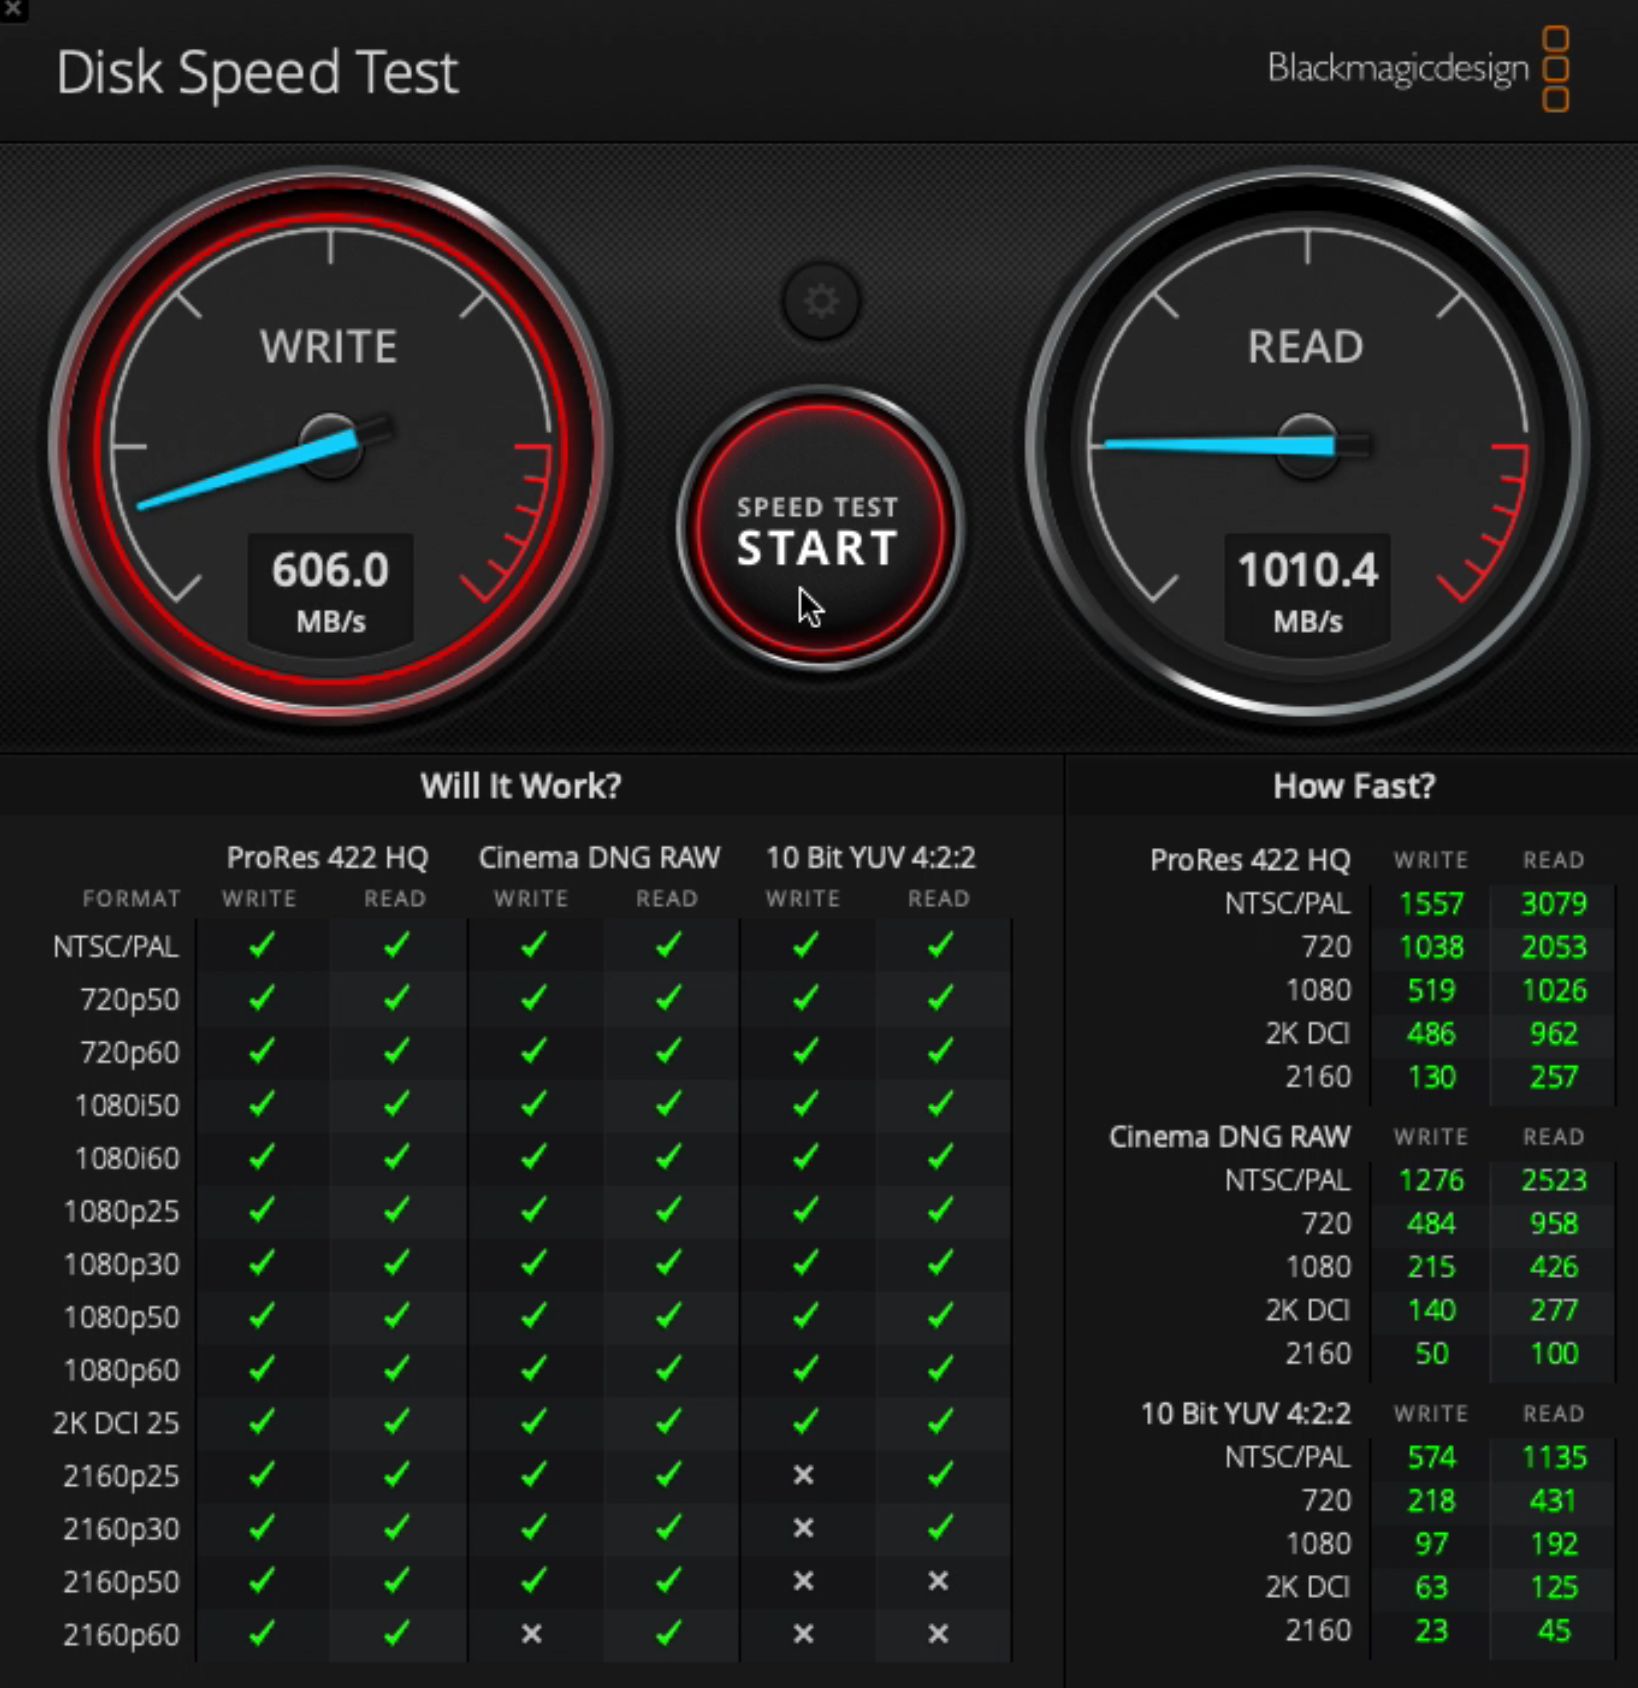Image resolution: width=1638 pixels, height=1688 pixels.
Task: Click the X mark for 2160p25 10 Bit YUV write
Action: pyautogui.click(x=803, y=1475)
